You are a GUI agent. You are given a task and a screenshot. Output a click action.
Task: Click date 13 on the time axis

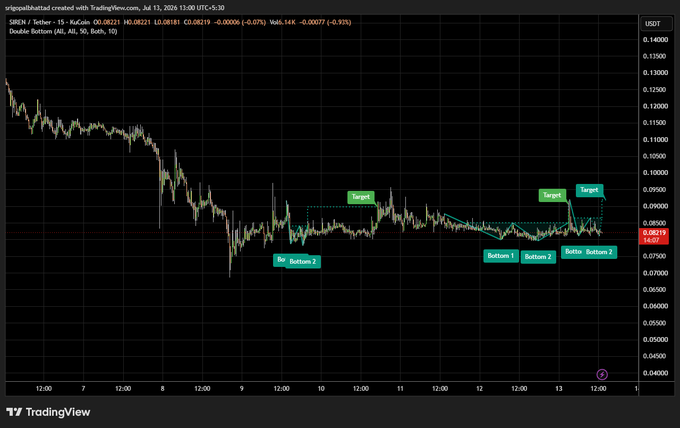click(559, 389)
